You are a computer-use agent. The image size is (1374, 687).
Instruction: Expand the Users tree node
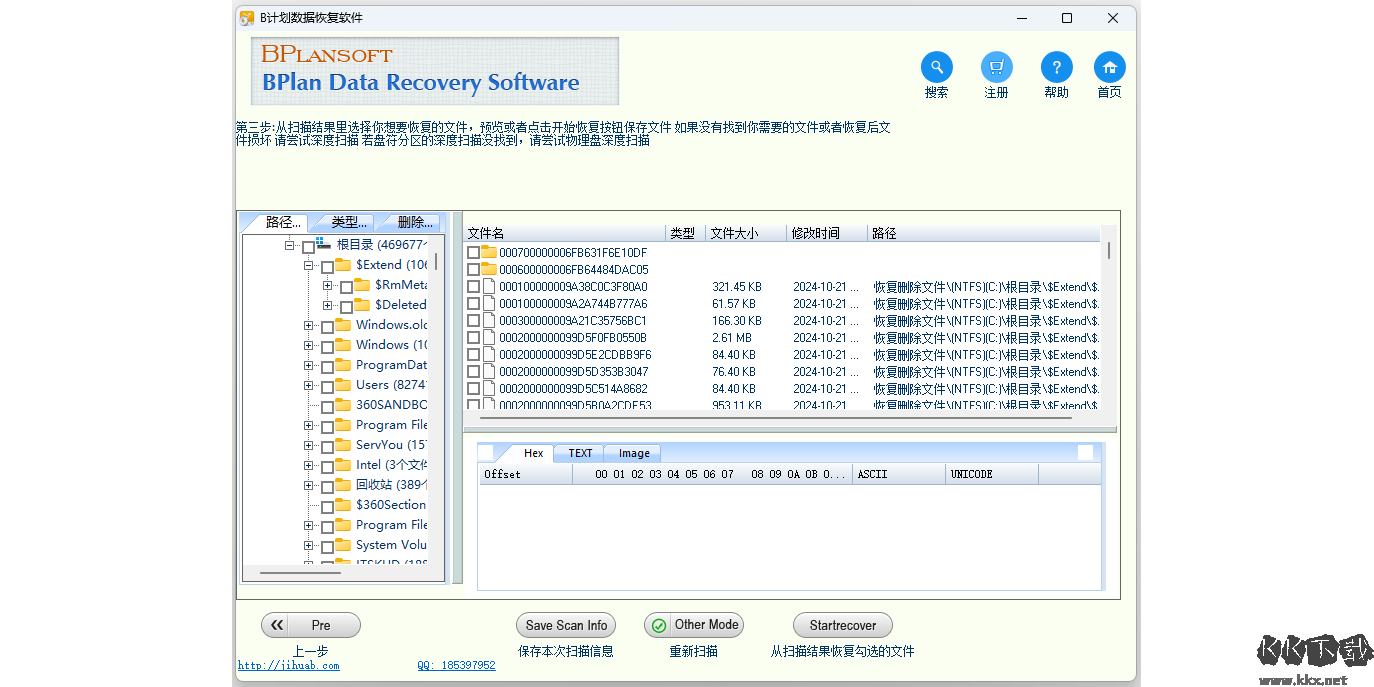(x=308, y=385)
